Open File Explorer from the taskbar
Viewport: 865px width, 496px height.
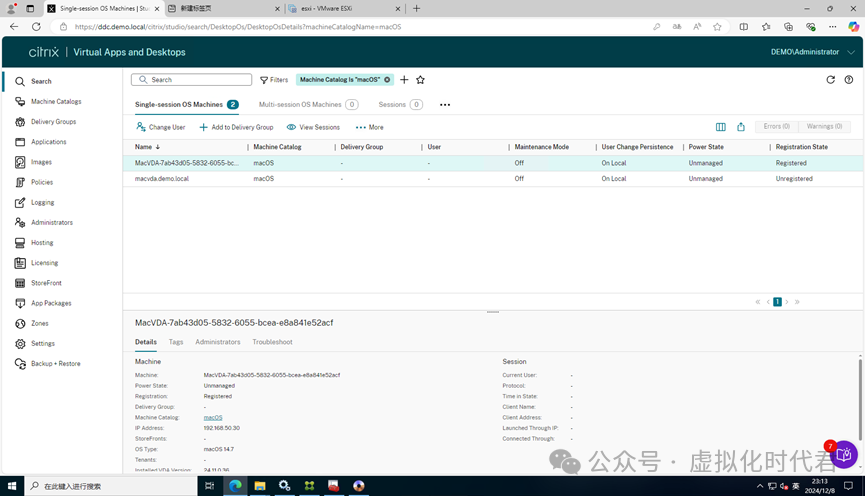(x=260, y=486)
